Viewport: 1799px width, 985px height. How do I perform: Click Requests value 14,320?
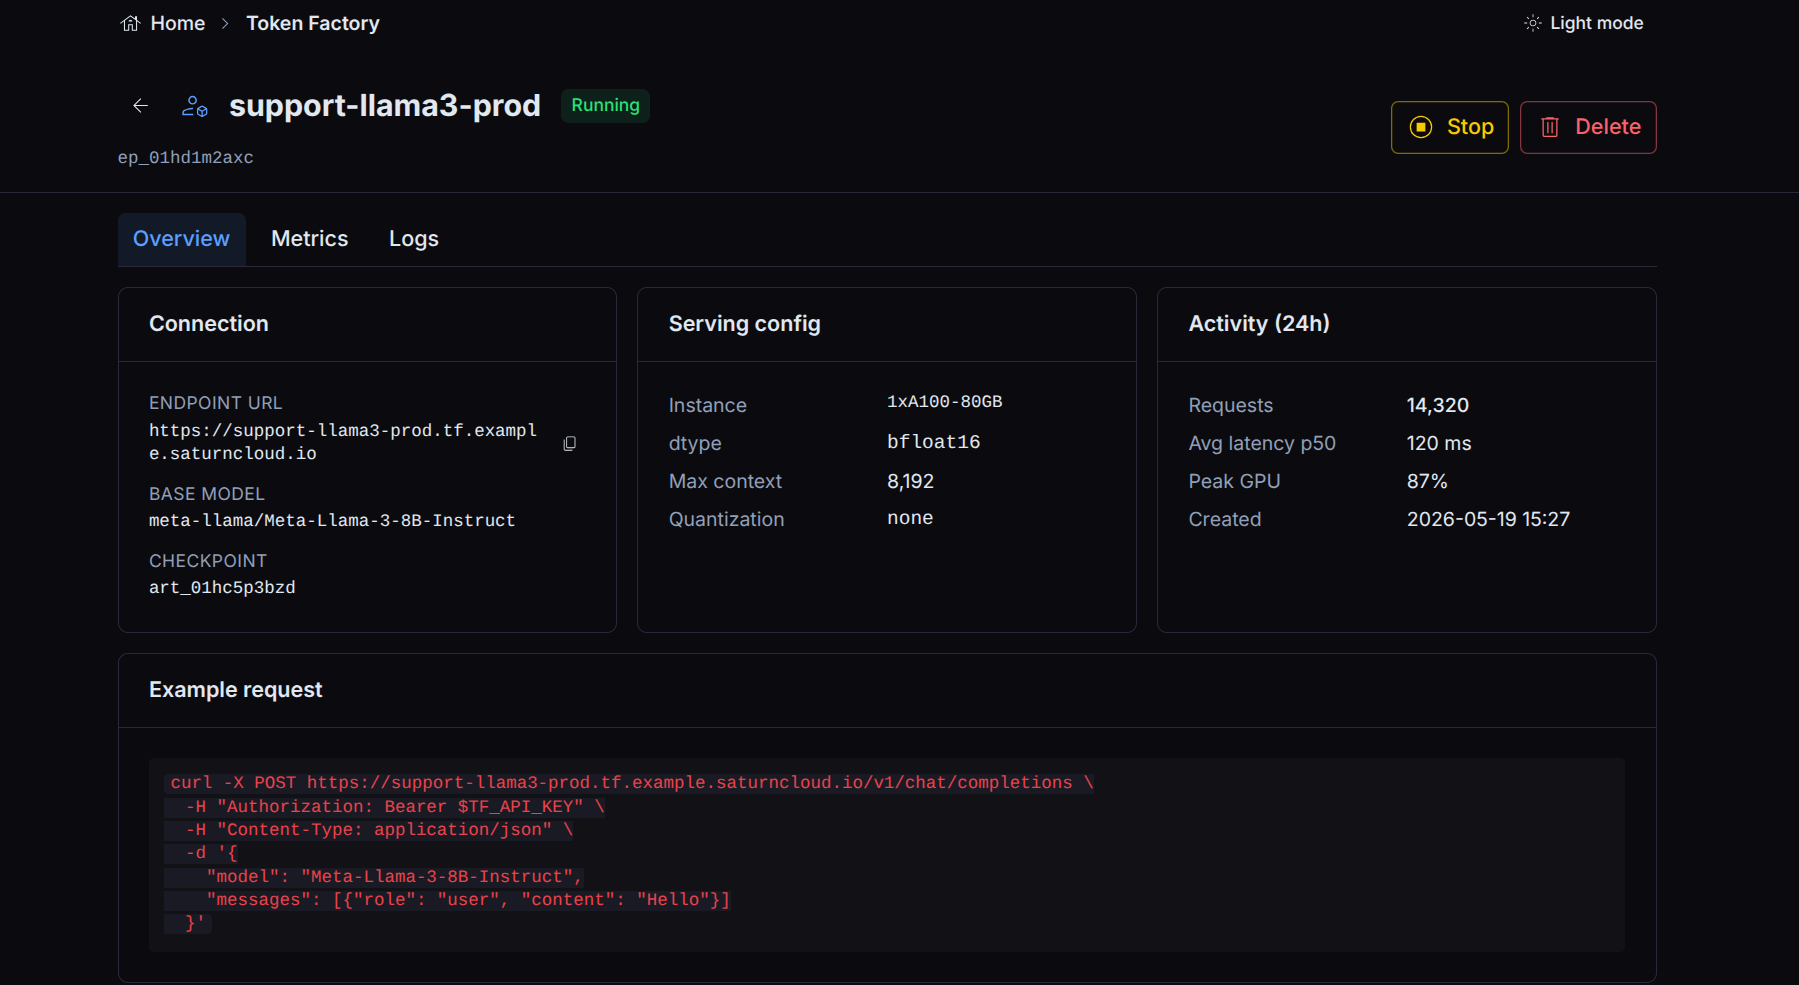point(1437,405)
